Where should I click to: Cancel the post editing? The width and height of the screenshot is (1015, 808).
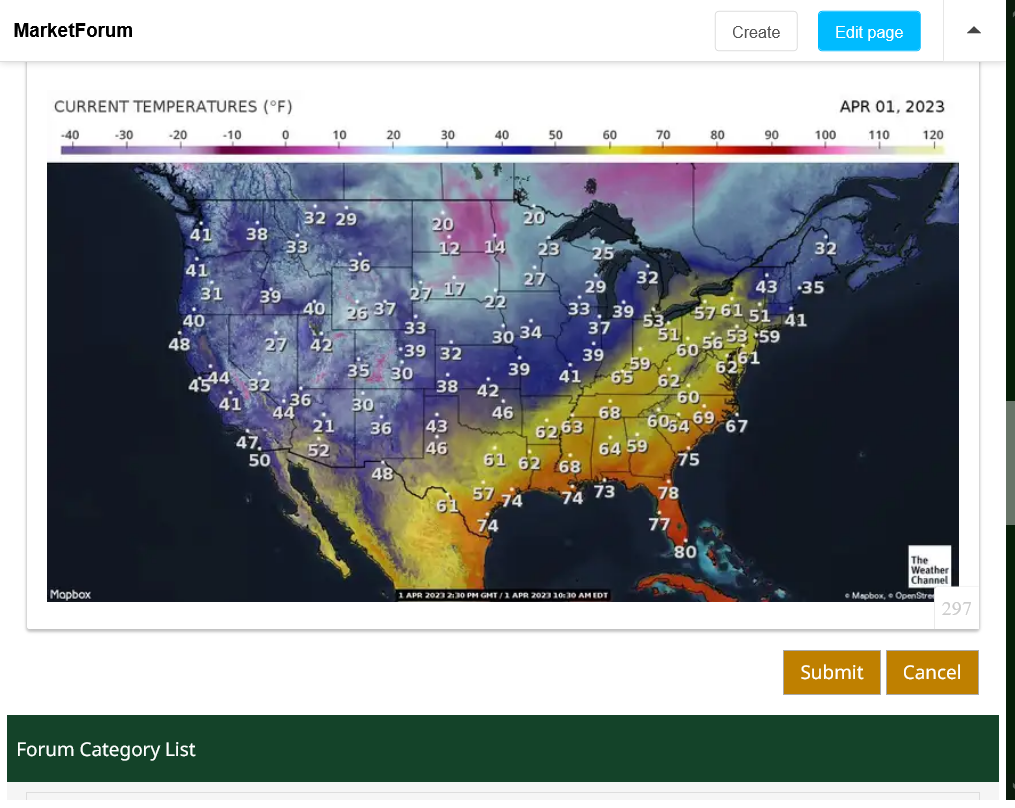[x=931, y=672]
